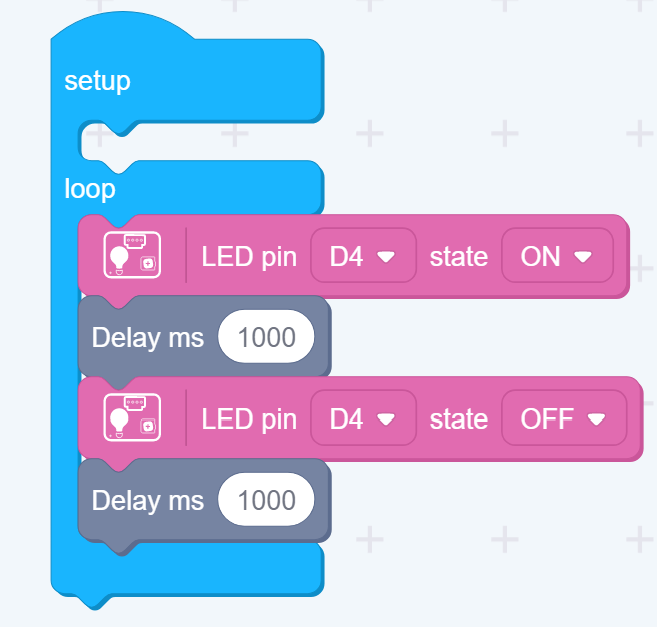The width and height of the screenshot is (657, 627).
Task: Edit the second Delay ms 1000 value
Action: point(266,500)
